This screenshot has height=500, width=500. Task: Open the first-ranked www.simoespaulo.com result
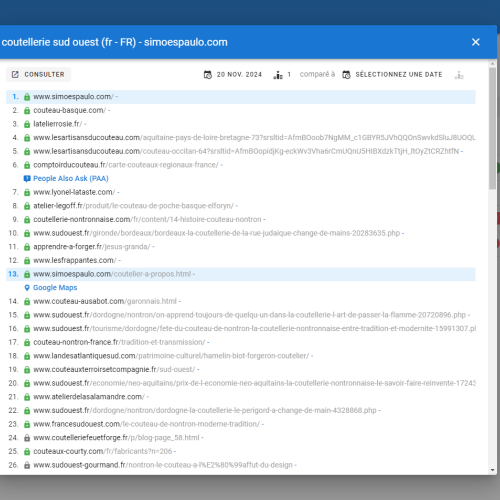point(73,97)
